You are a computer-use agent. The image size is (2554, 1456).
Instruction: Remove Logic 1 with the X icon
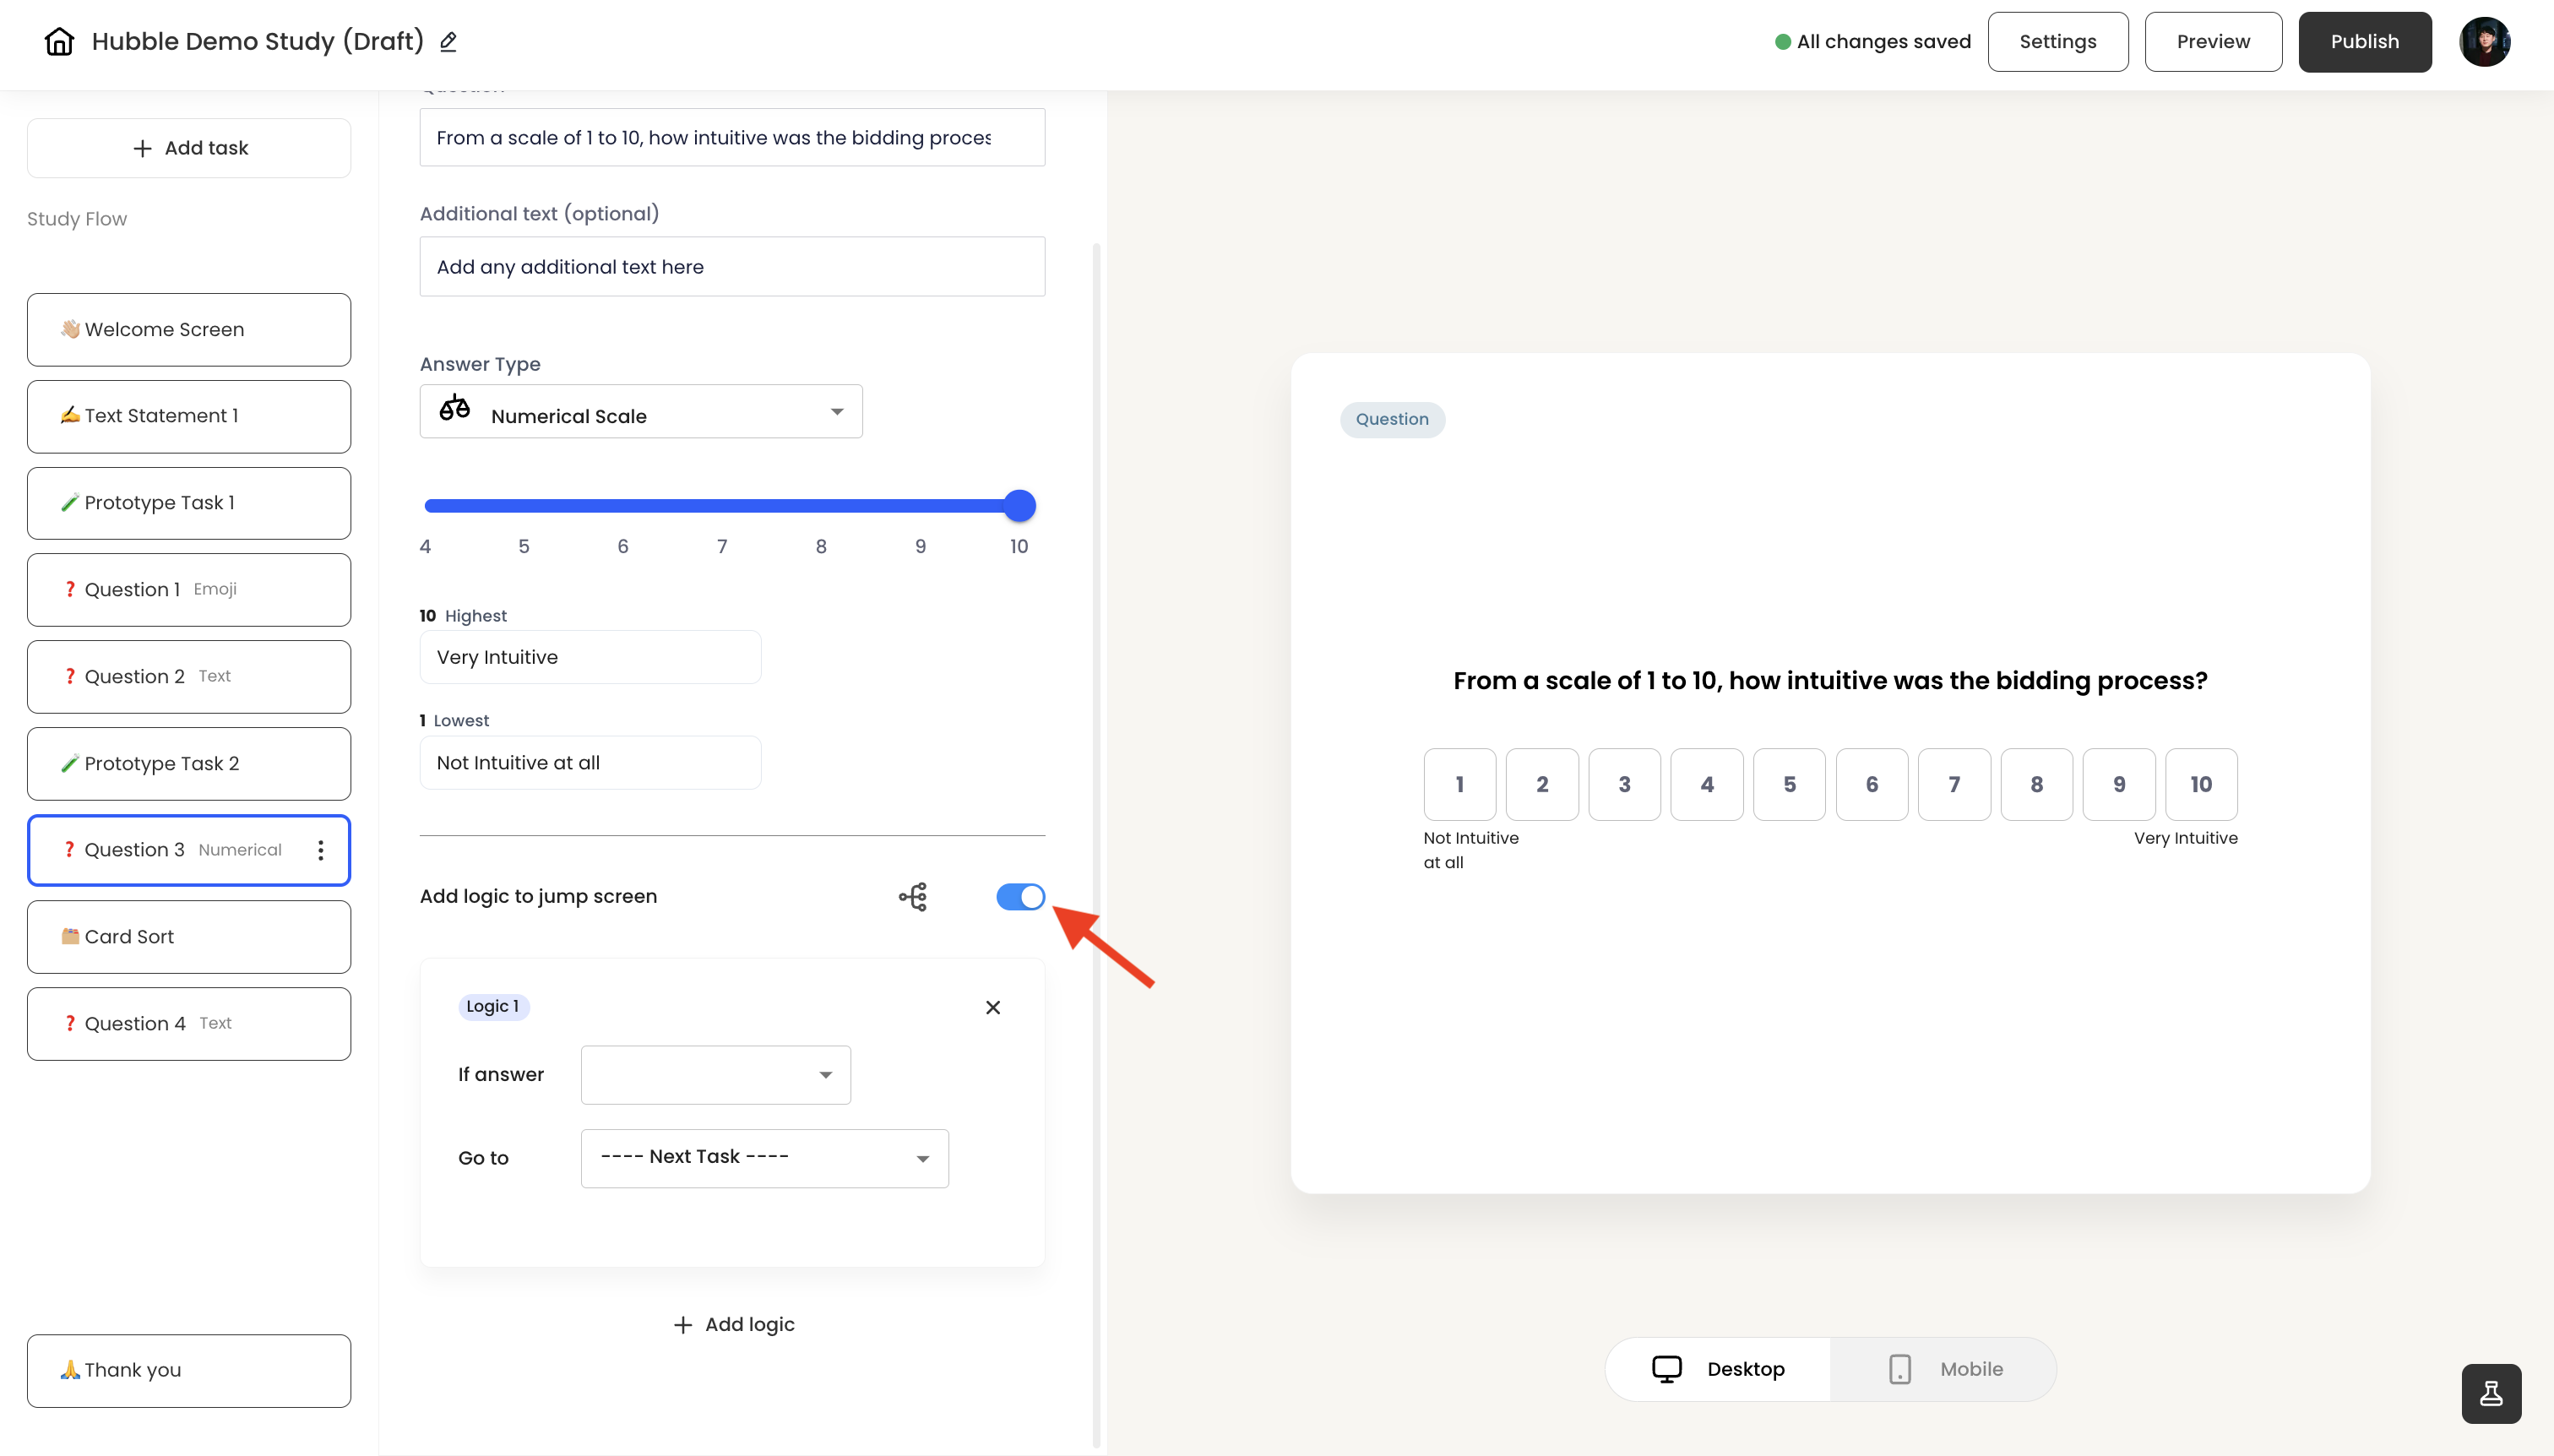pos(993,1007)
